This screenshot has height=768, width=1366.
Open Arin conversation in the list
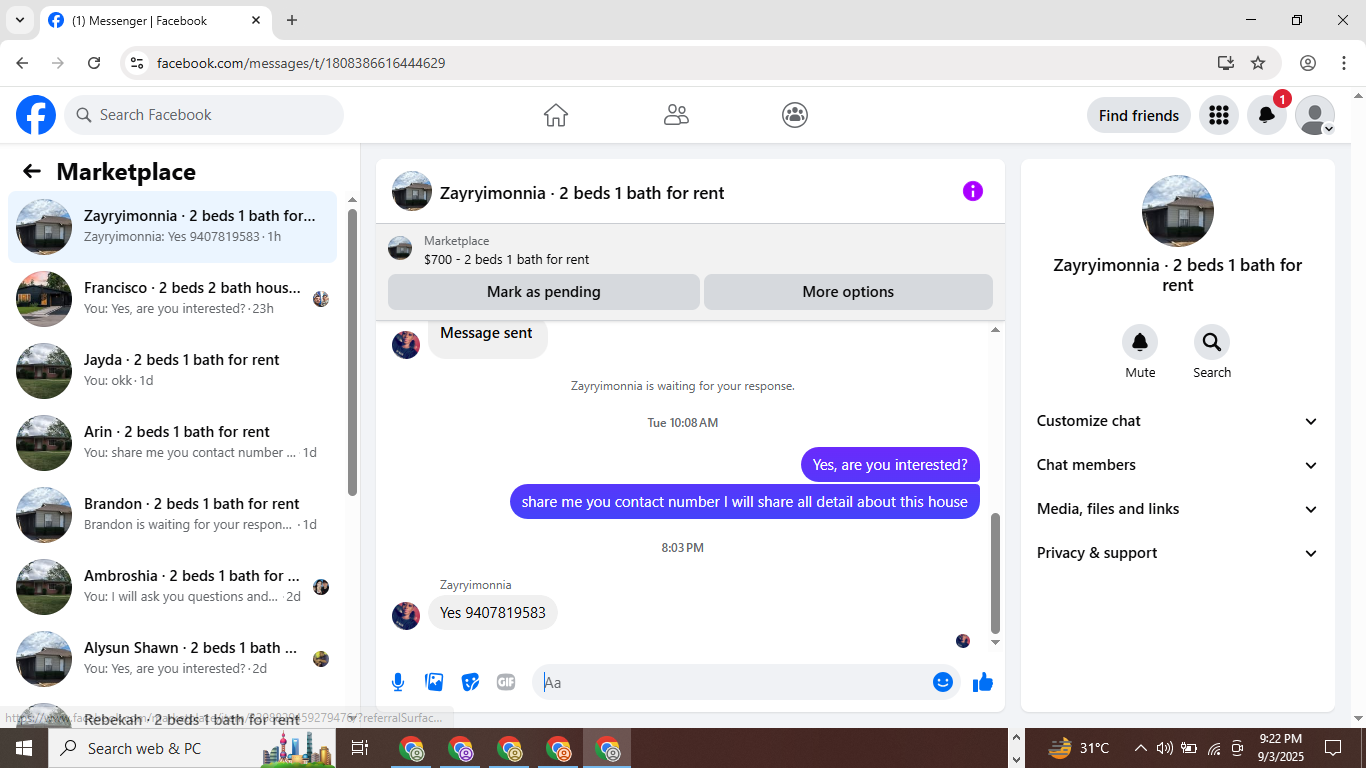(172, 443)
